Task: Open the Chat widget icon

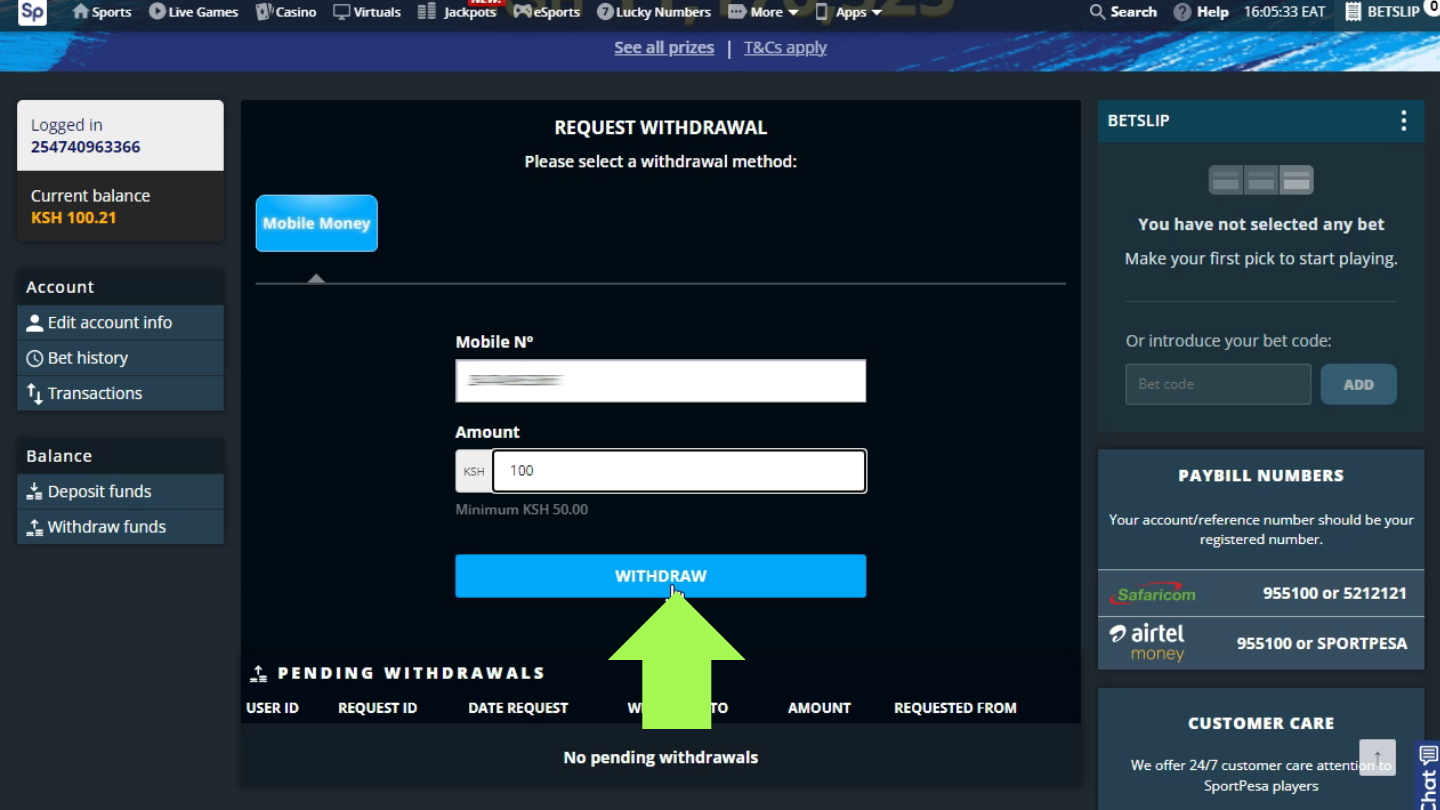Action: pos(1428,775)
